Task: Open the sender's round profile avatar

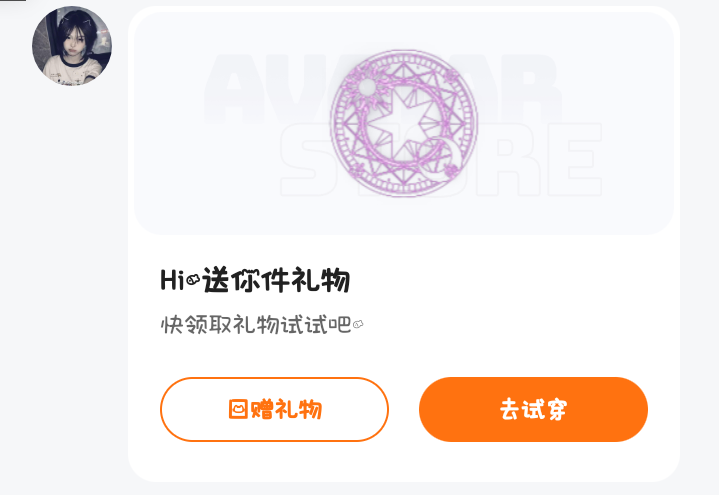Action: (72, 46)
